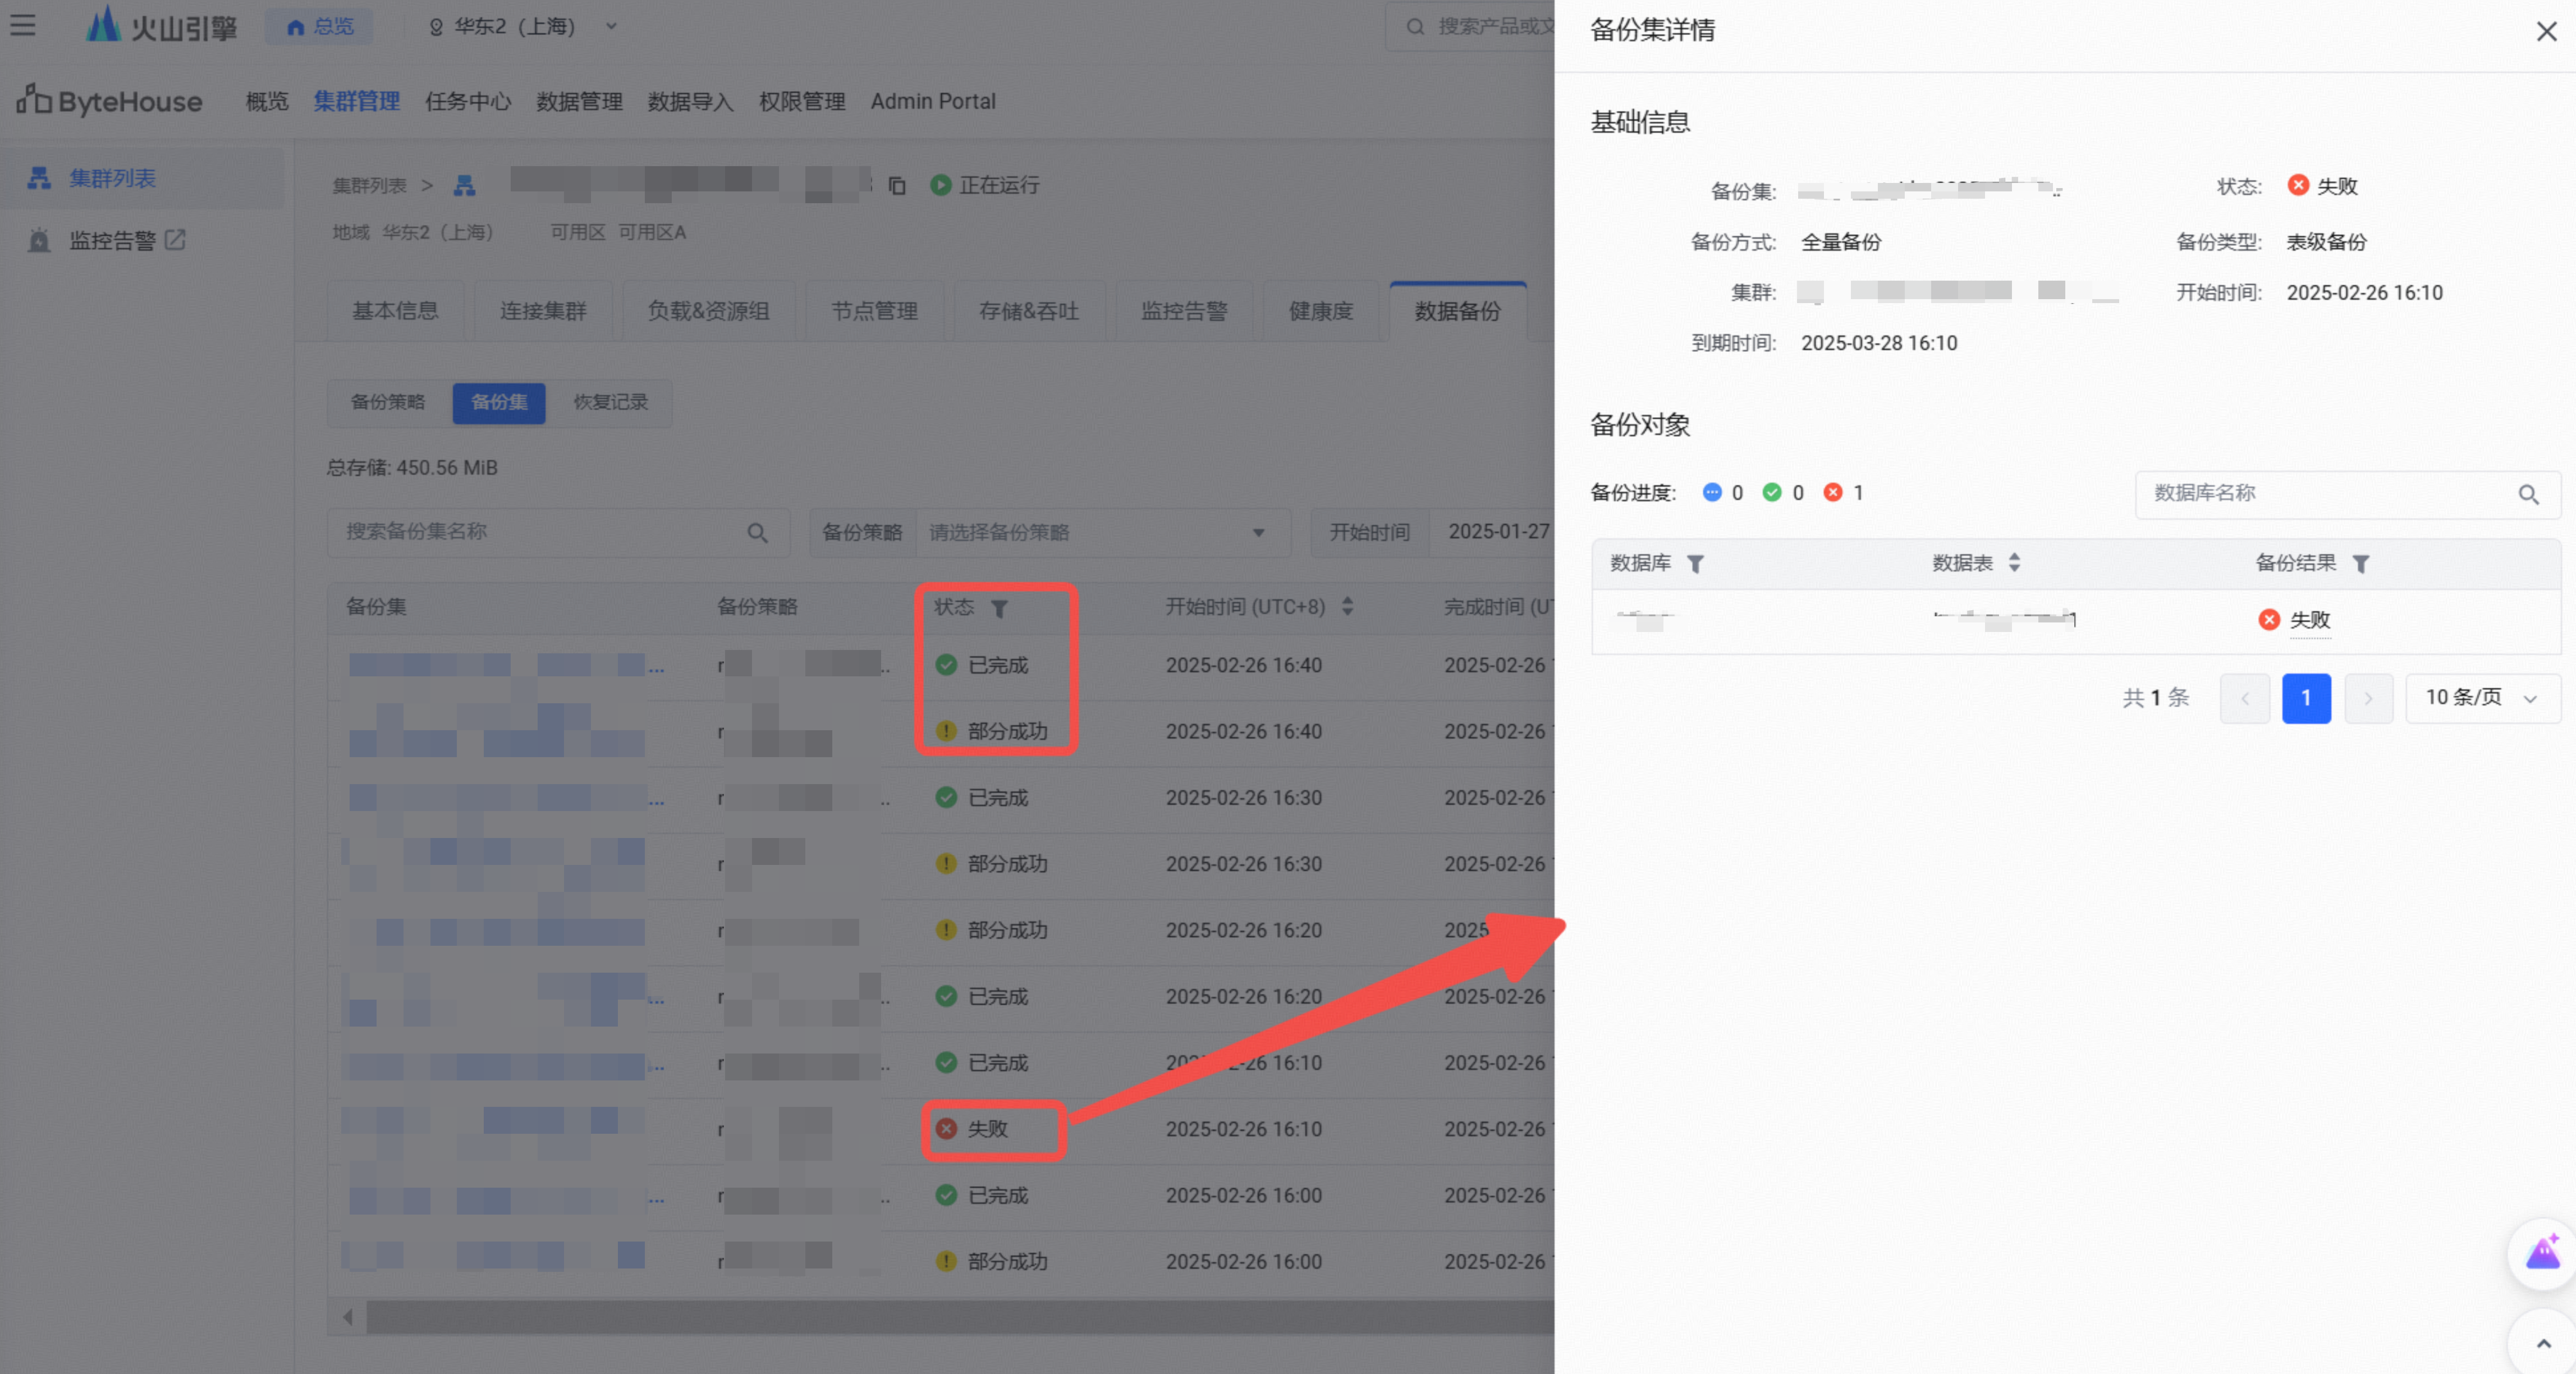
Task: Select the 恢复记录 sub-tab
Action: pos(610,402)
